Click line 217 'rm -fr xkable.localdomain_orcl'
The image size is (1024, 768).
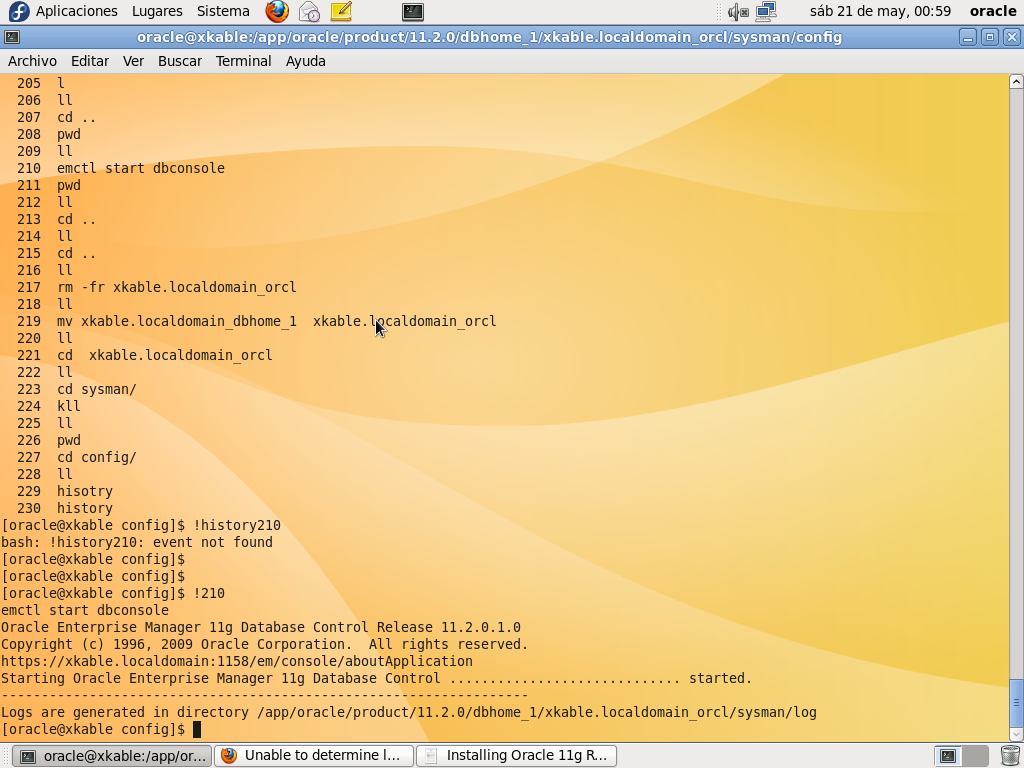click(176, 287)
